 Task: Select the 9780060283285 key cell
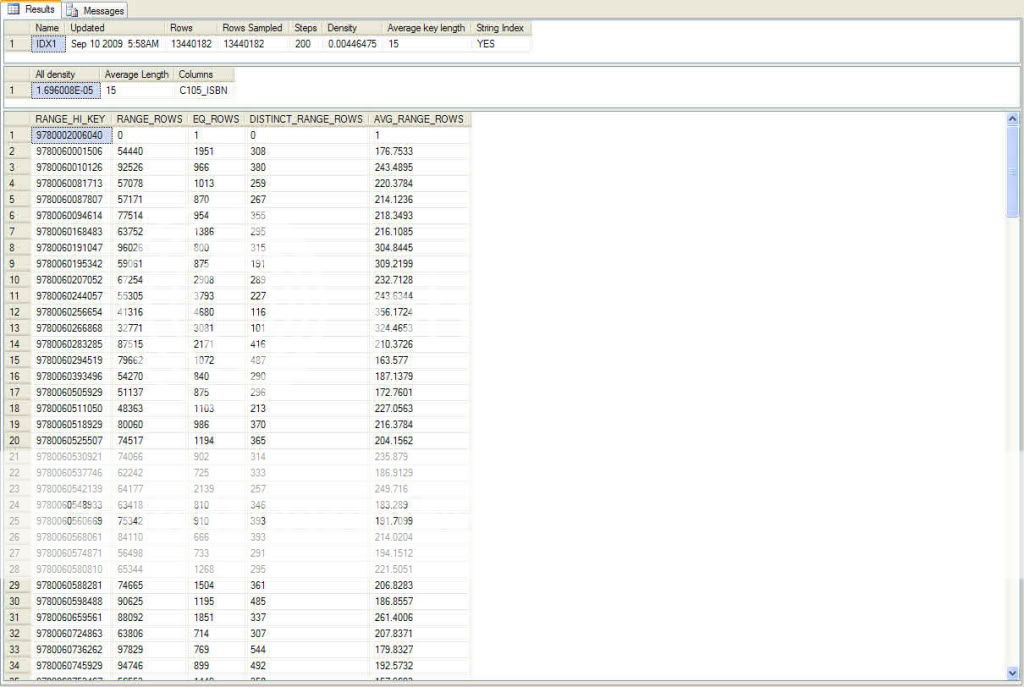(x=71, y=344)
